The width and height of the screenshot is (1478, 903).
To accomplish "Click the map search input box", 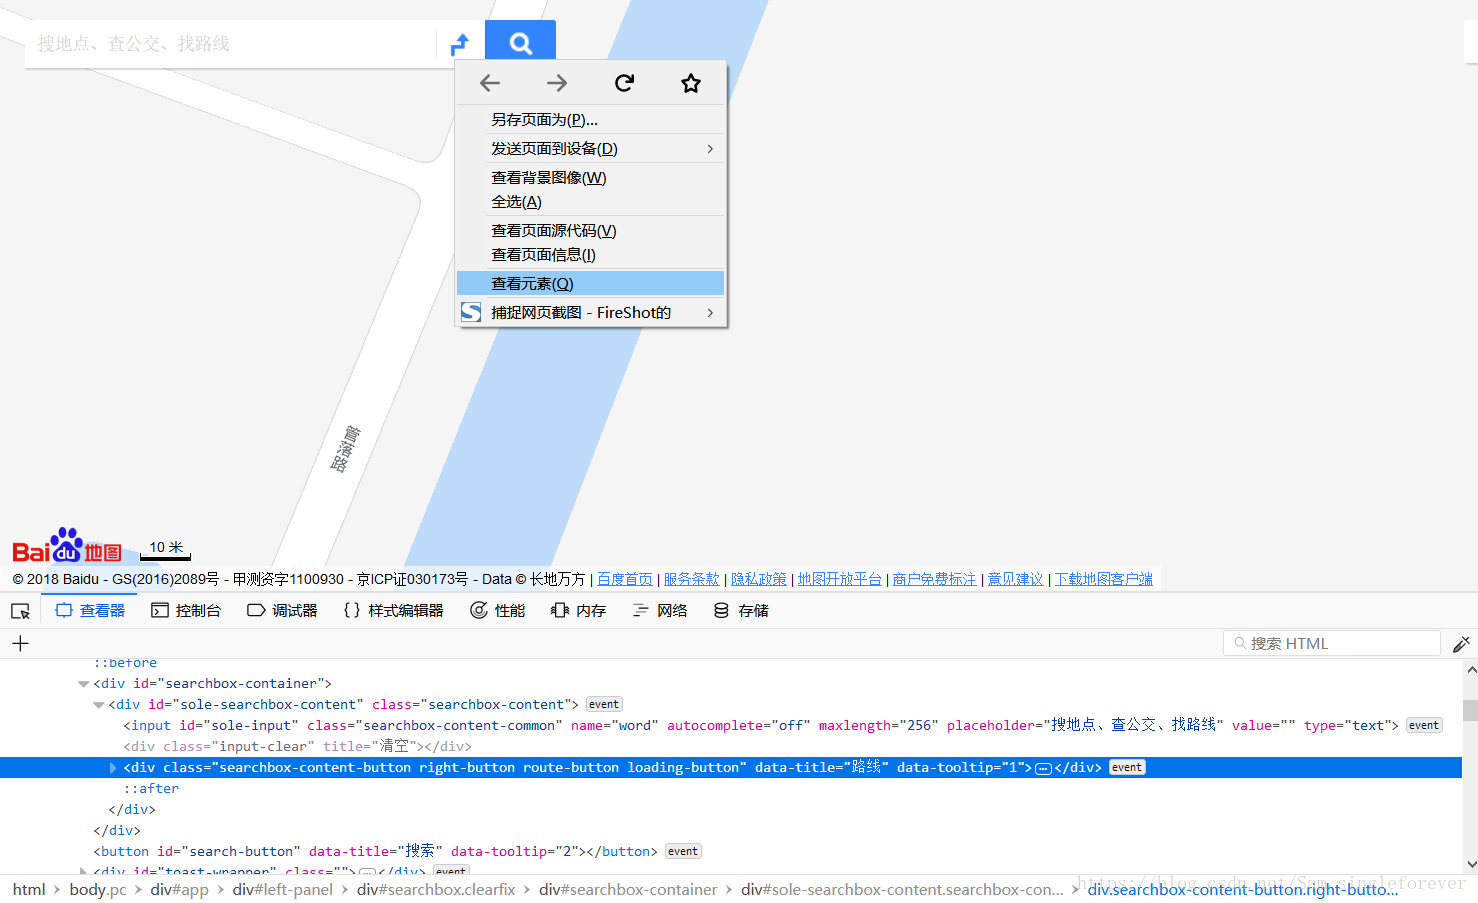I will pyautogui.click(x=232, y=44).
